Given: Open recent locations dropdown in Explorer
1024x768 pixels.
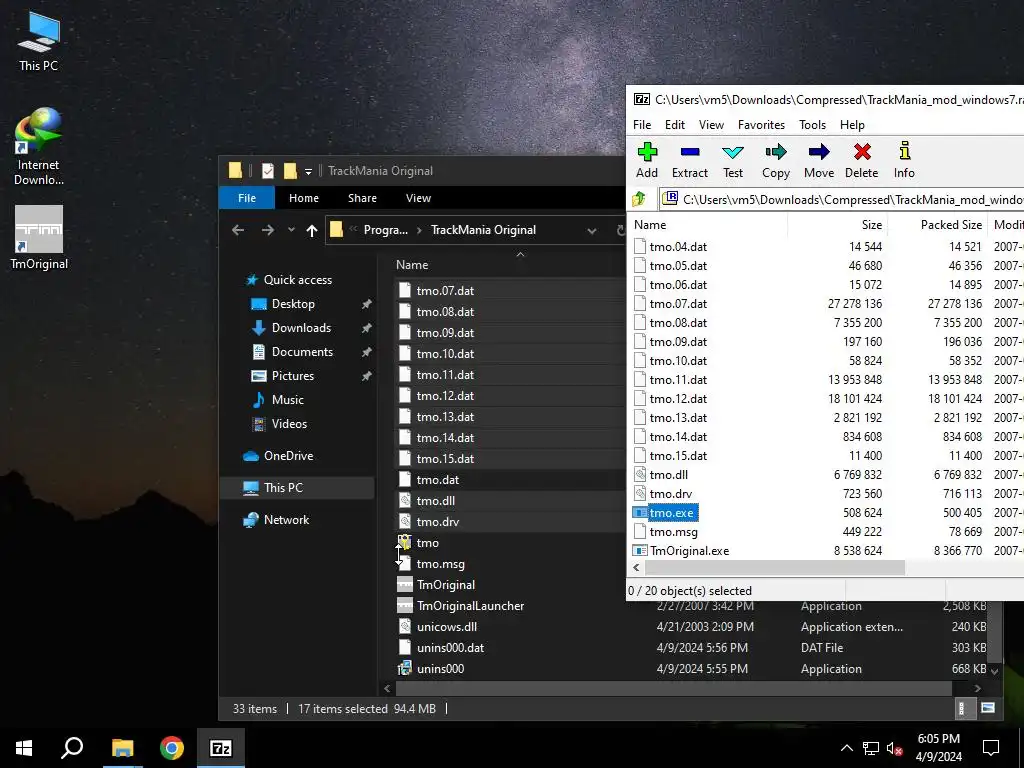Looking at the screenshot, I should tap(291, 230).
